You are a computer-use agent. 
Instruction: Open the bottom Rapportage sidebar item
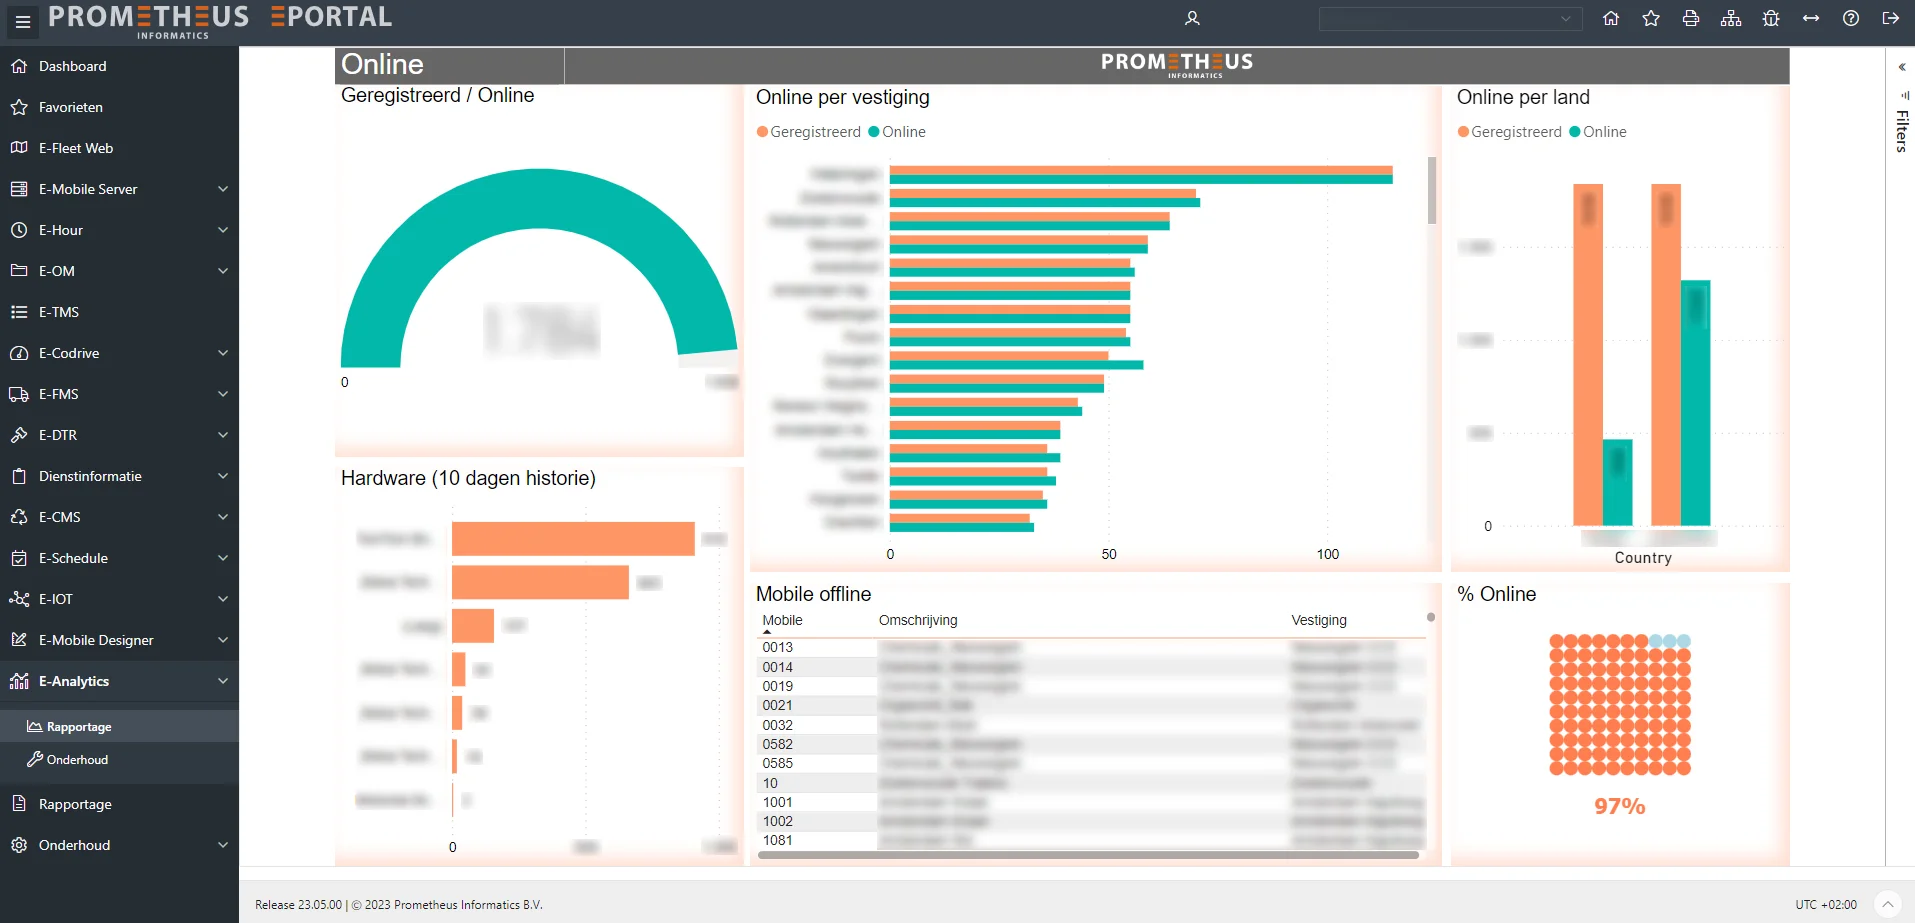point(119,804)
